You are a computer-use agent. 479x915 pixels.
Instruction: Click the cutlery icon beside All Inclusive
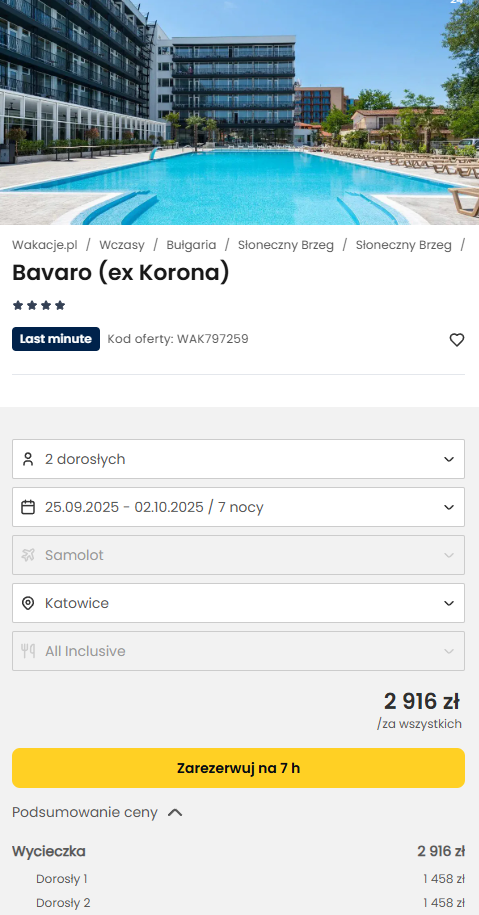27,651
